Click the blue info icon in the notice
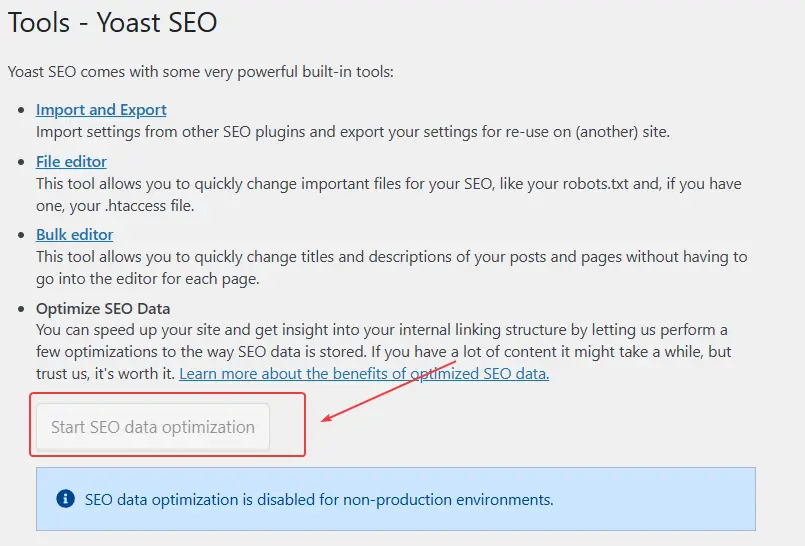This screenshot has height=546, width=805. (x=66, y=498)
